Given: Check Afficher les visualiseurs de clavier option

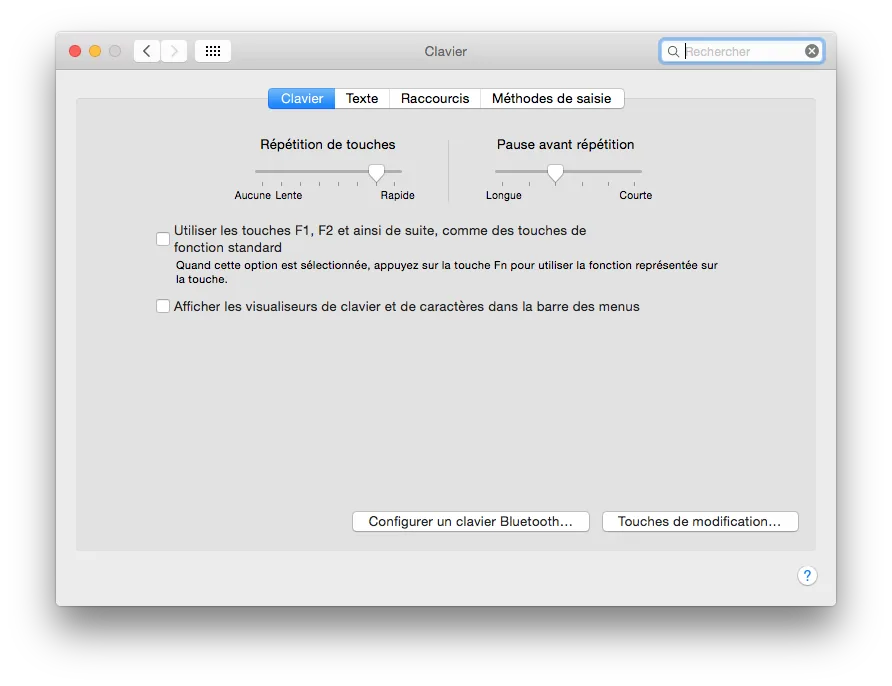Looking at the screenshot, I should (163, 306).
